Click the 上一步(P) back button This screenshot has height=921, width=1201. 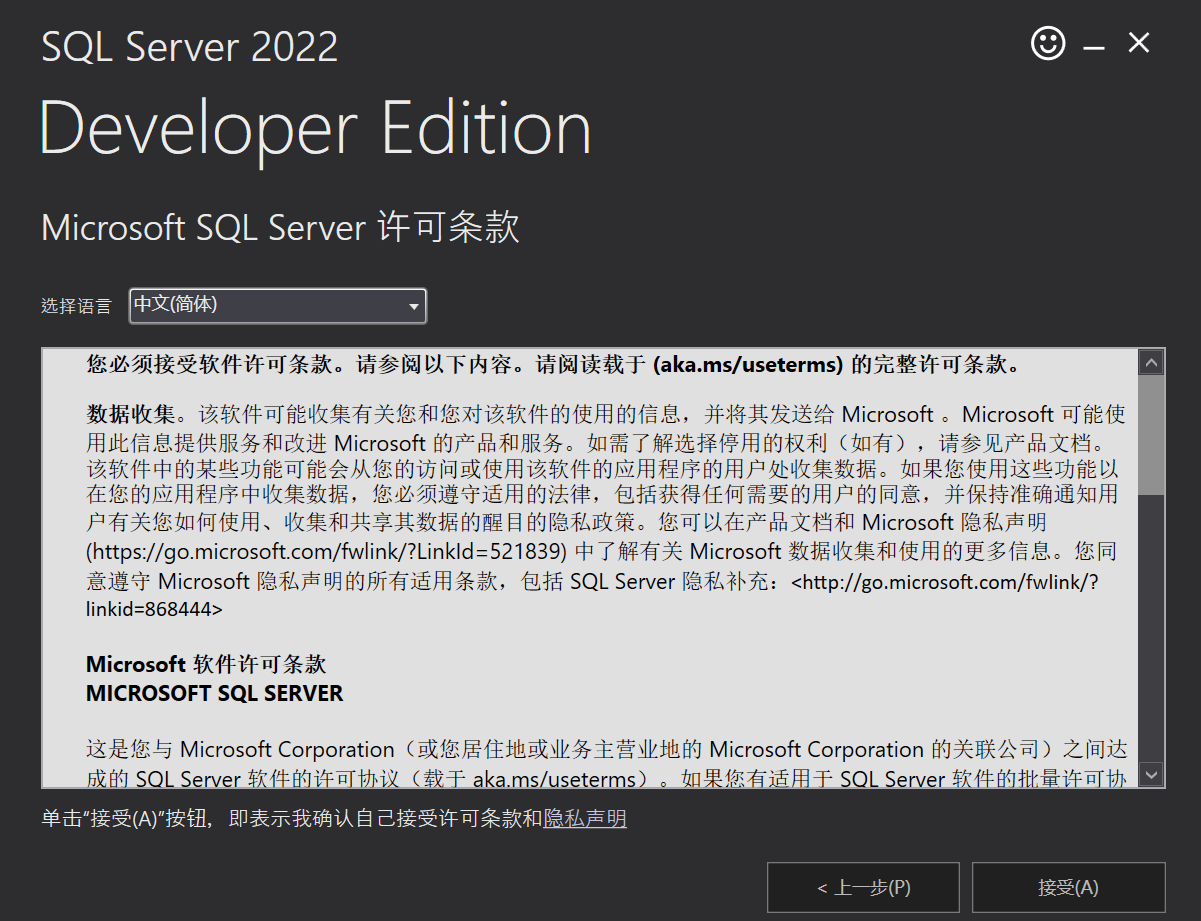(863, 887)
